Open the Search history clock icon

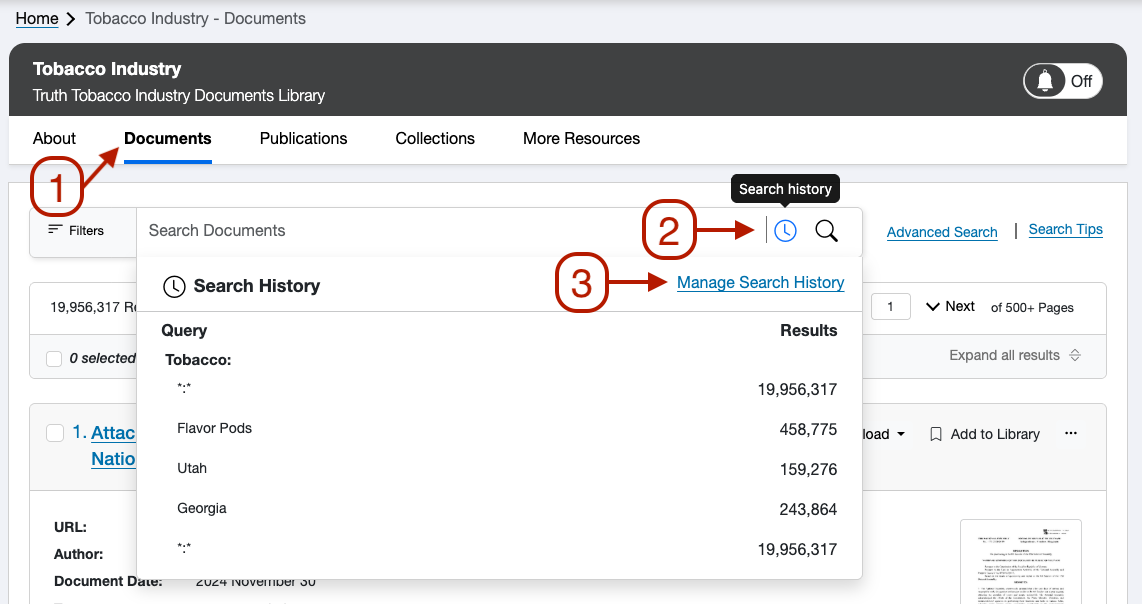coord(785,231)
